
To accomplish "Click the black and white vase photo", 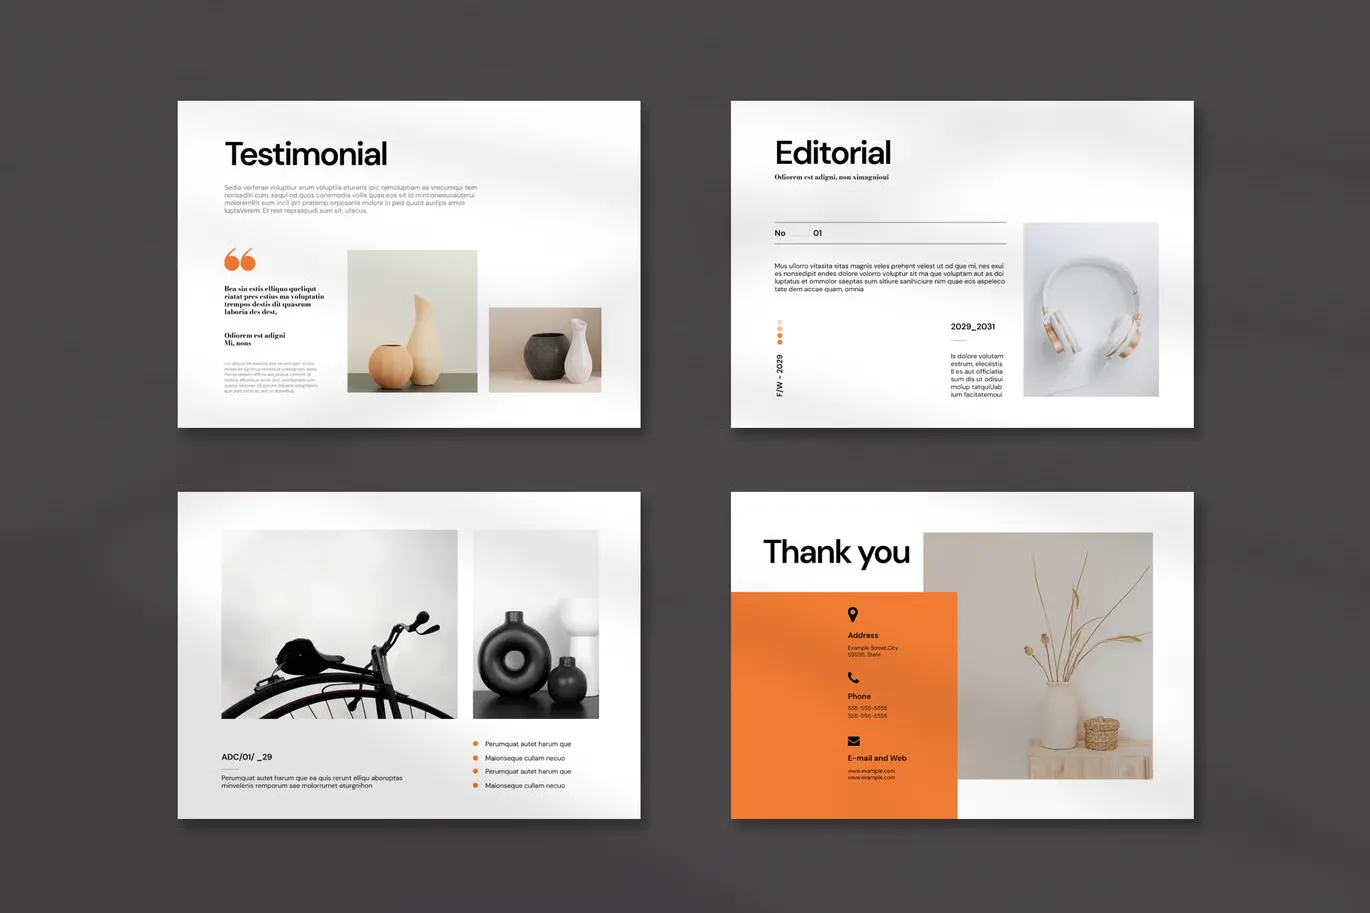I will click(x=545, y=350).
